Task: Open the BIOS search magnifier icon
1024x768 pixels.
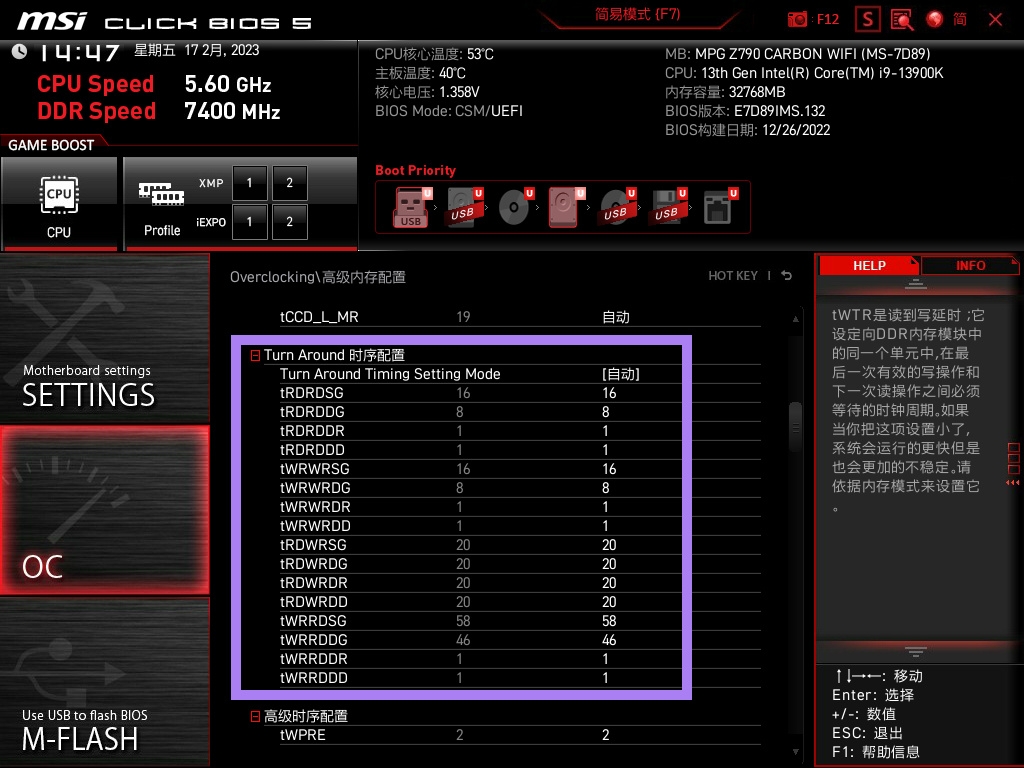Action: point(902,20)
